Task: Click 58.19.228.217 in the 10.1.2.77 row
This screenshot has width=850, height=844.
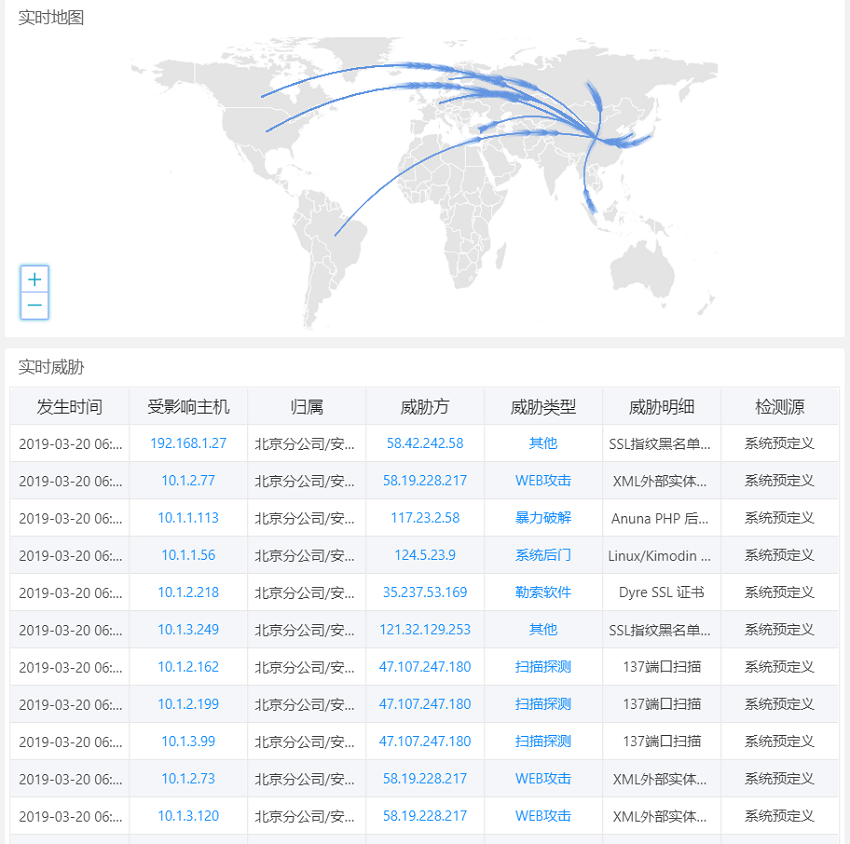Action: [425, 480]
